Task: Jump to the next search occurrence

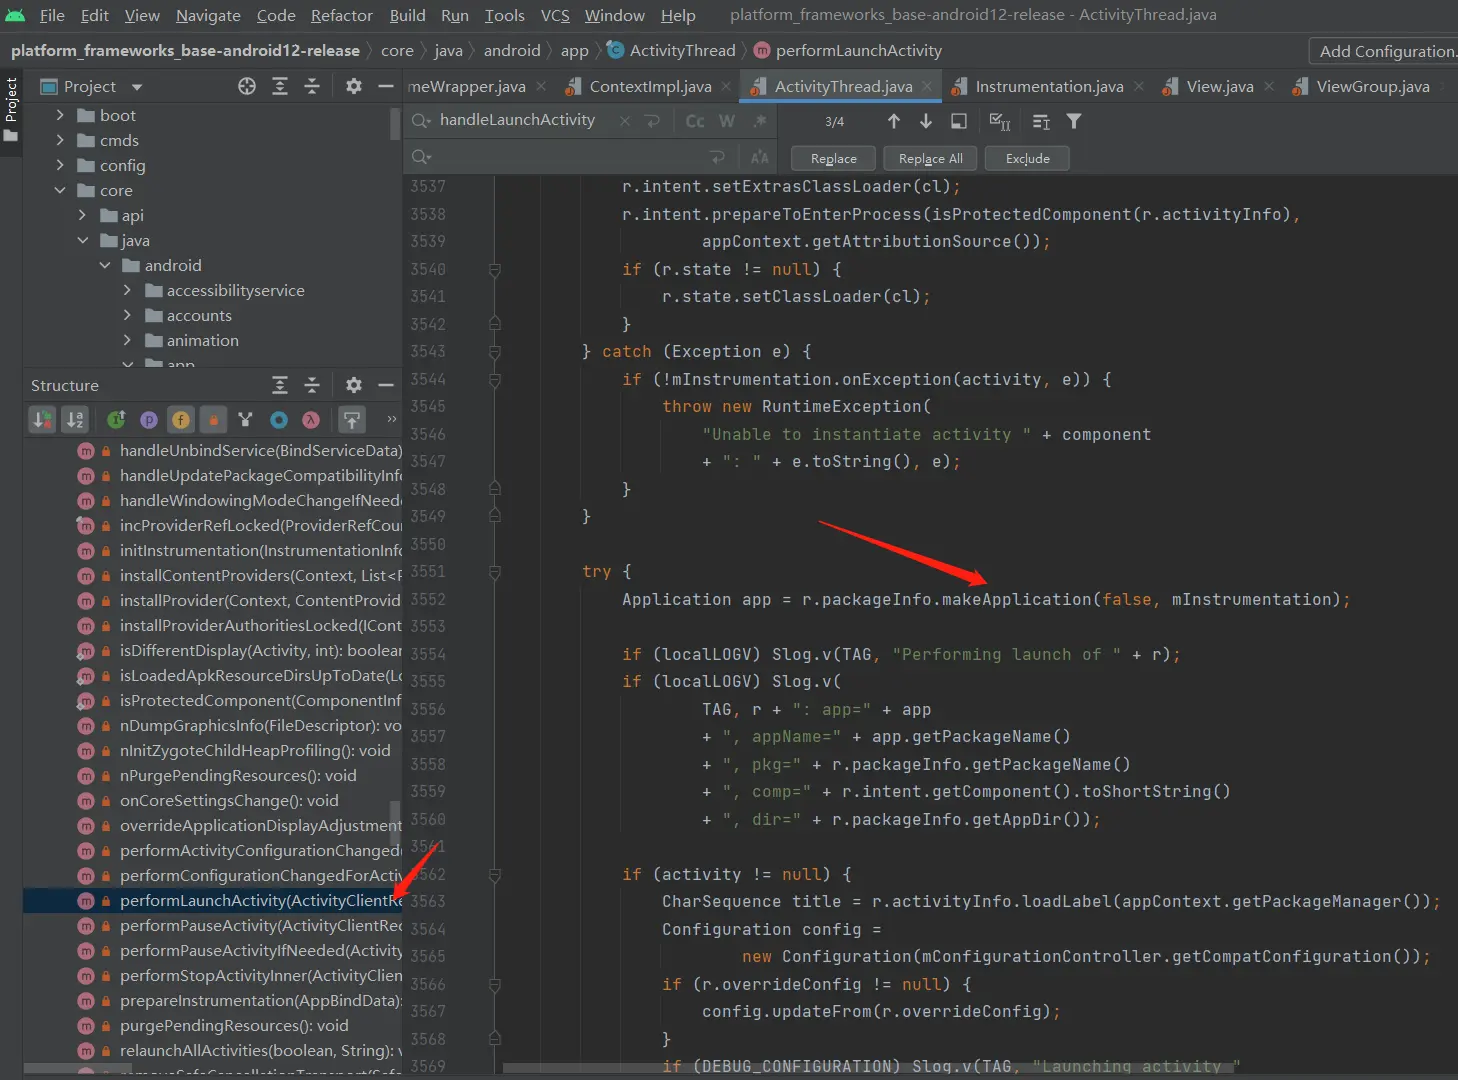Action: tap(926, 121)
